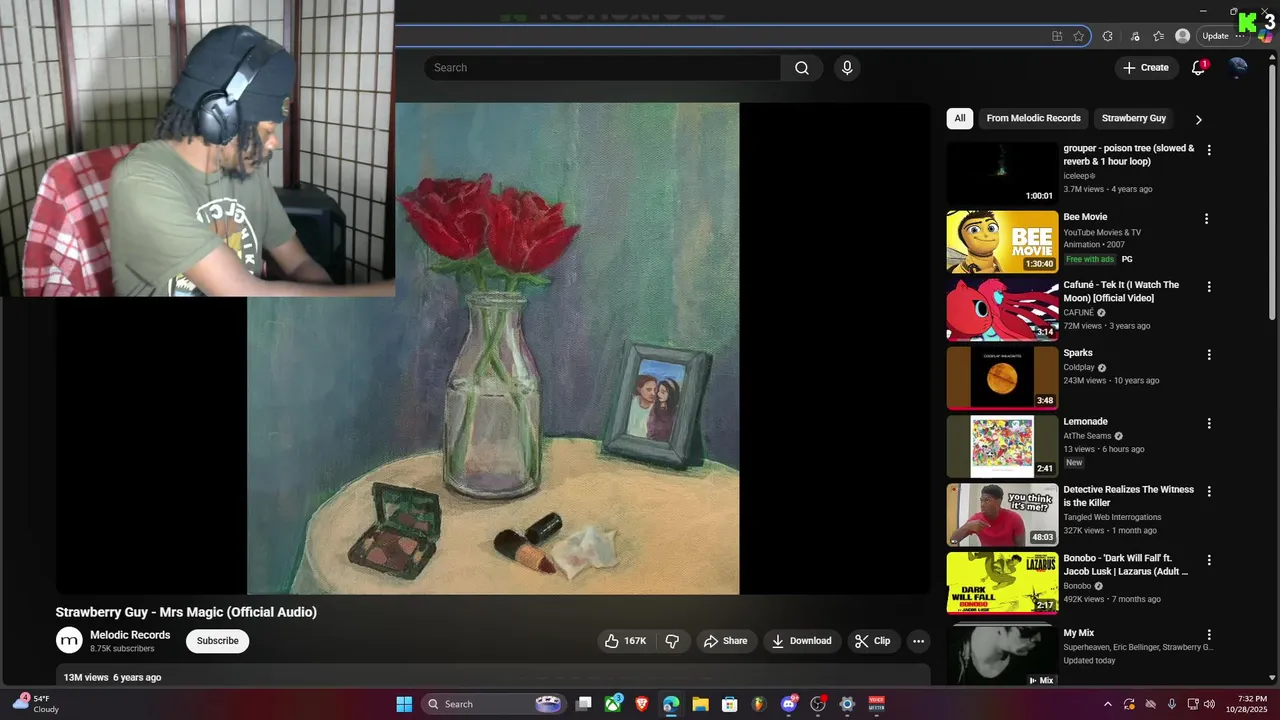Open options menu for Bonobo video
The width and height of the screenshot is (1280, 720).
coord(1208,560)
